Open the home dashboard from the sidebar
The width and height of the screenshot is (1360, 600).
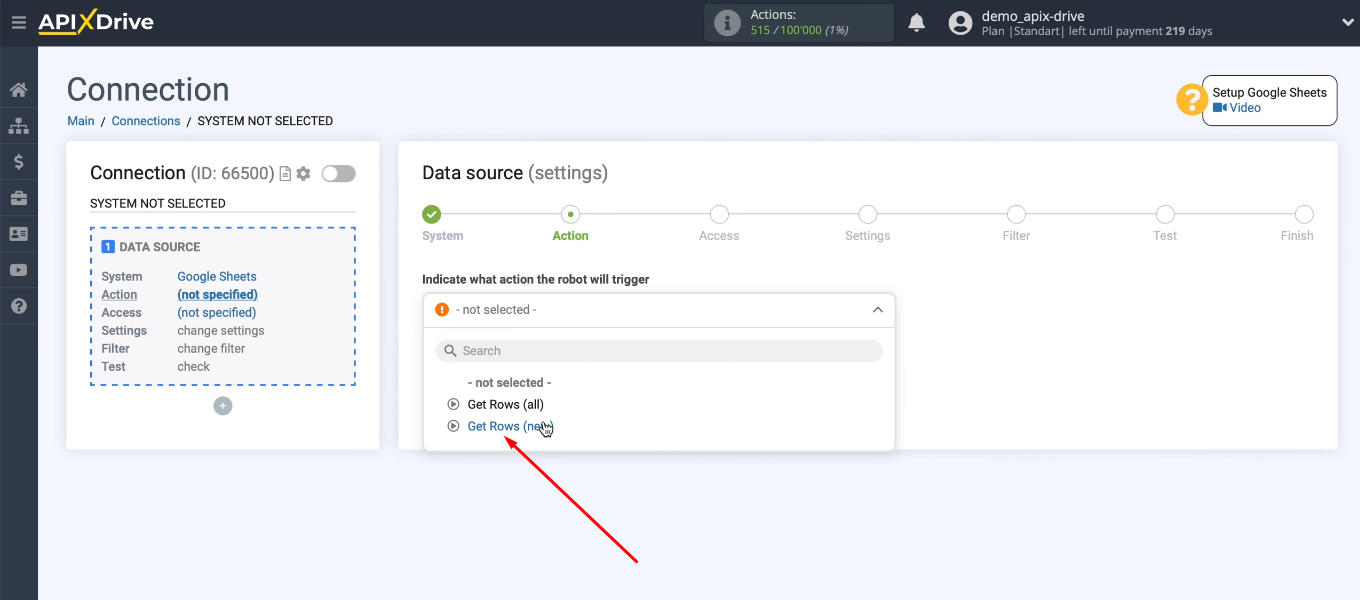[18, 89]
